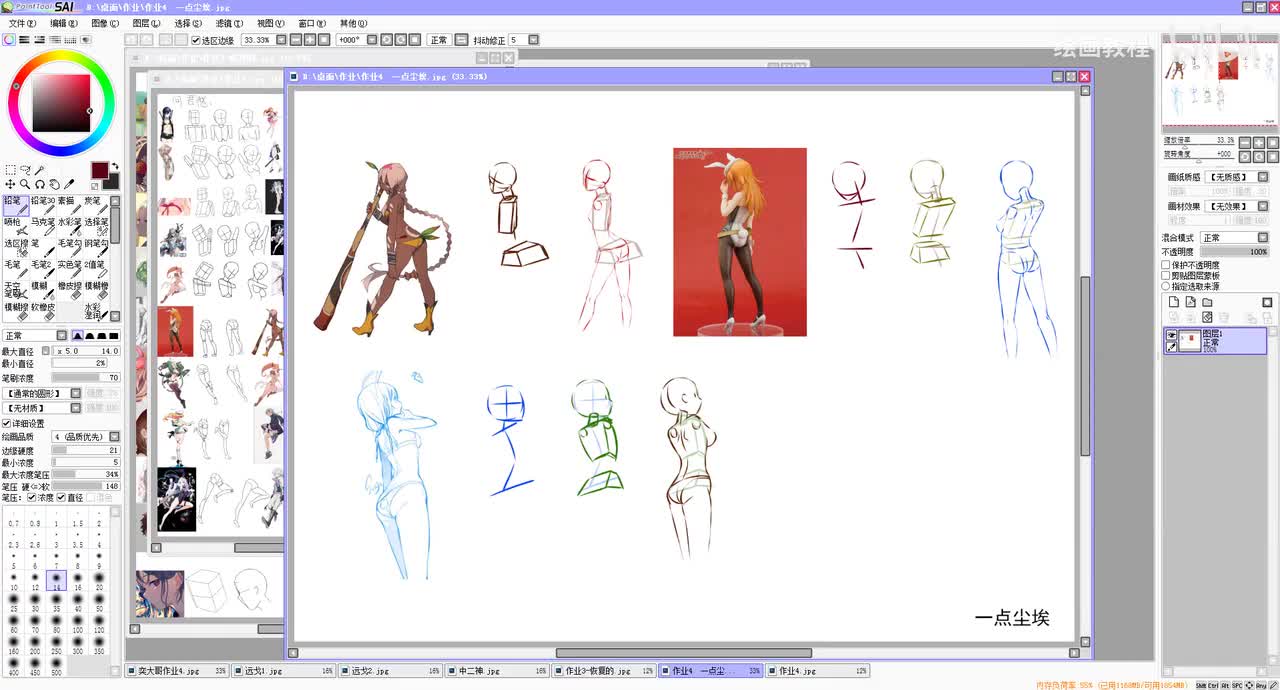Select the rotate view tool
Image resolution: width=1280 pixels, height=690 pixels.
point(40,184)
